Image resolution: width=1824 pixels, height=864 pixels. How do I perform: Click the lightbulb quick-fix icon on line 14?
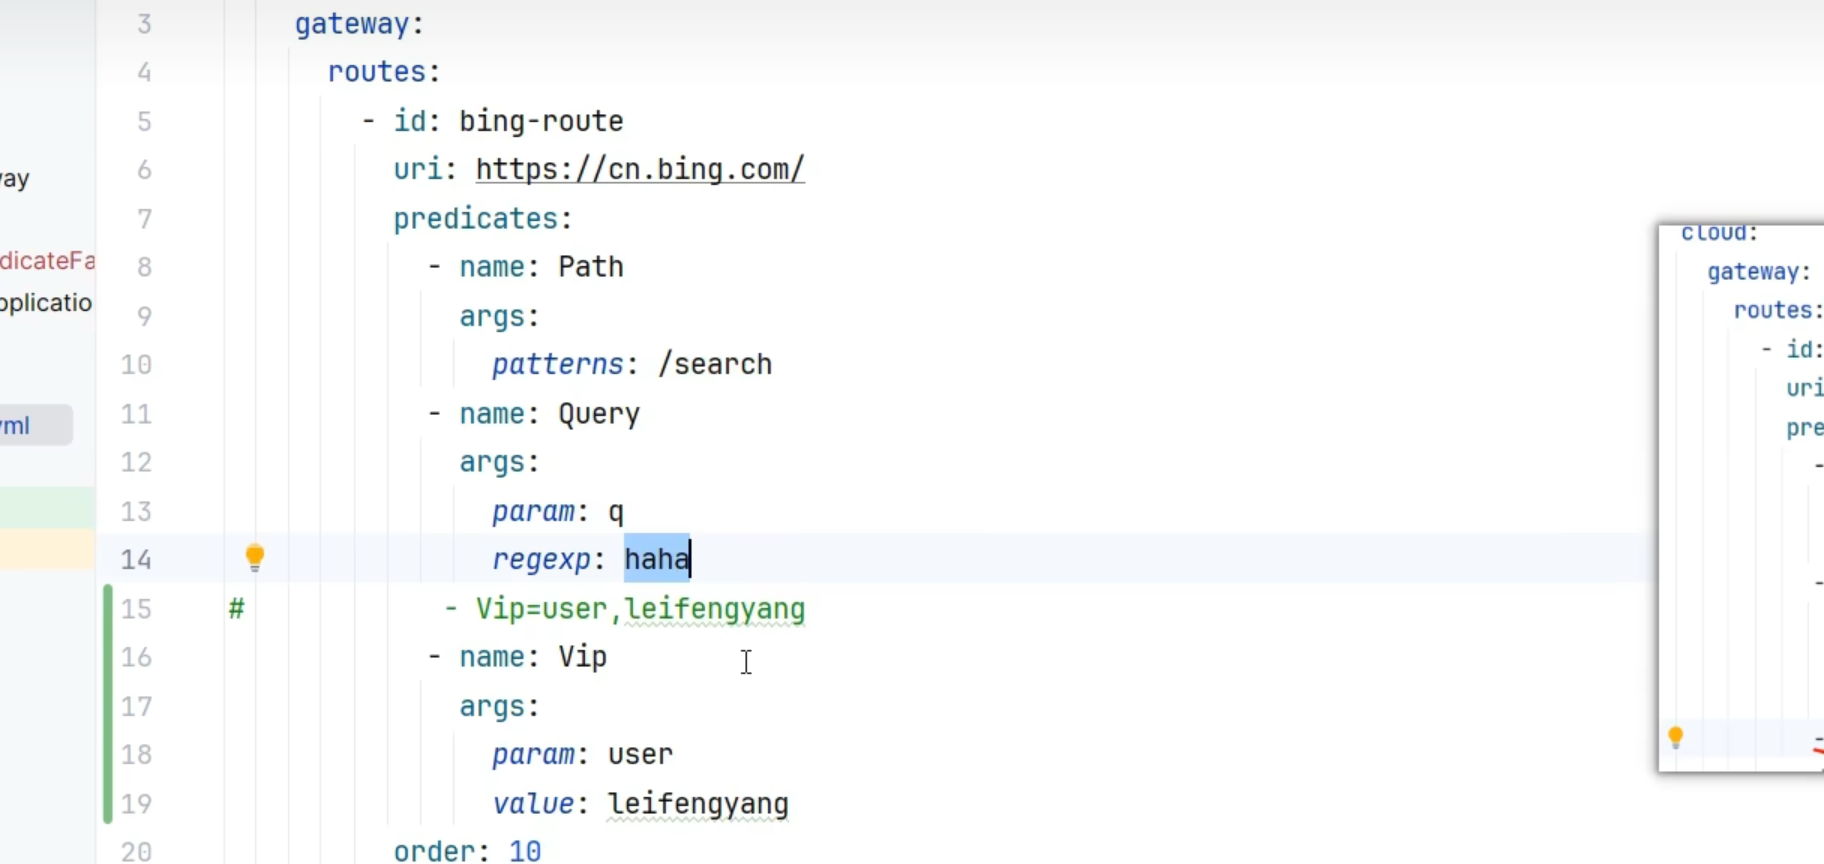click(x=255, y=557)
